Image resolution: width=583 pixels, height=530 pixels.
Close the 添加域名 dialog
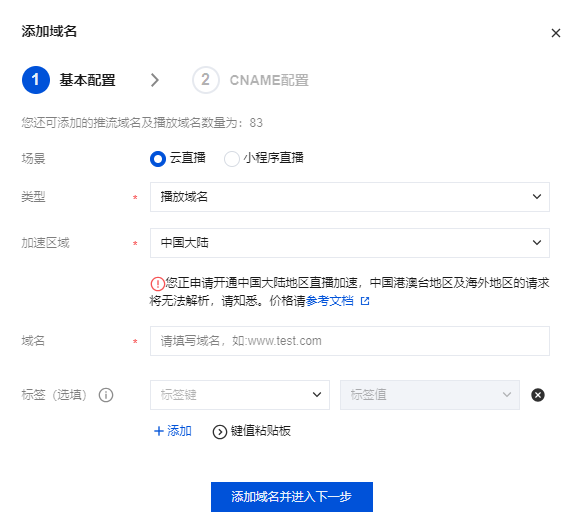coord(555,33)
